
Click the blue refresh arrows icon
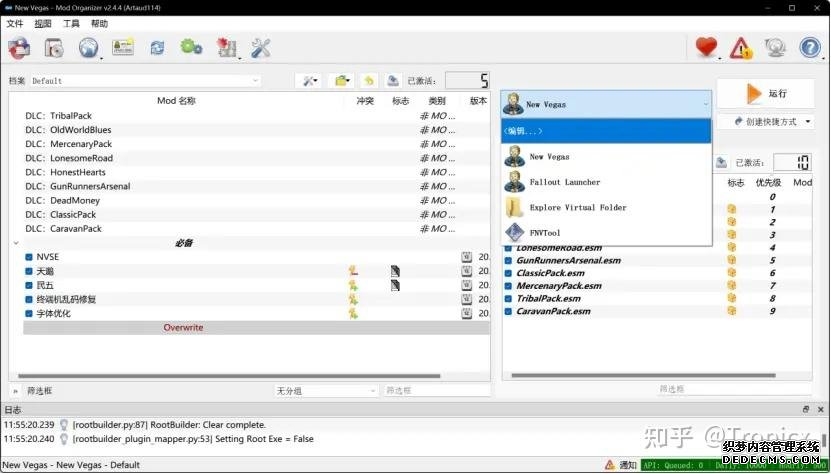[x=157, y=47]
